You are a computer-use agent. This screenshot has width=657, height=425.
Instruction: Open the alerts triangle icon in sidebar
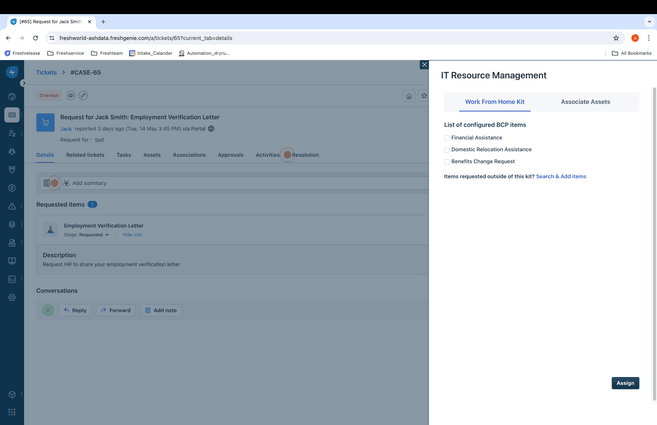pos(12,206)
